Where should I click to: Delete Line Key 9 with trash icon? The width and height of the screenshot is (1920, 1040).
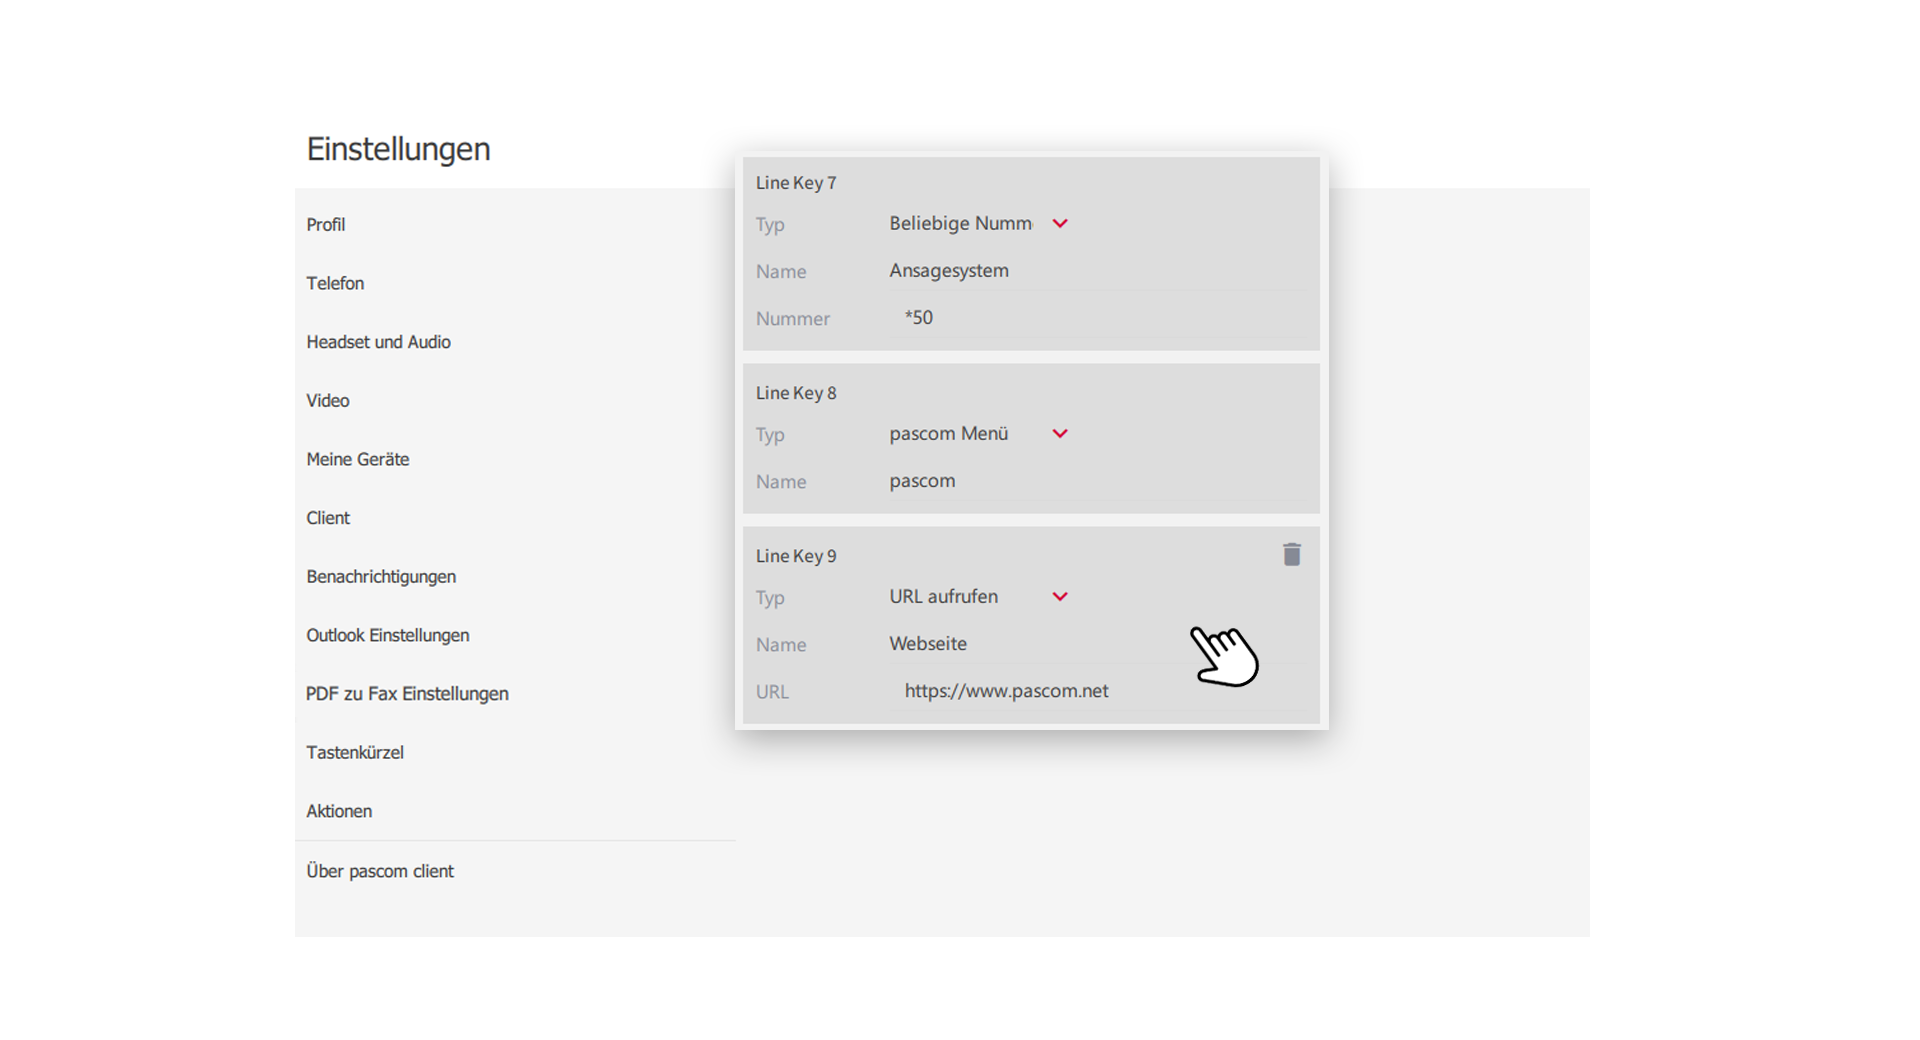click(1291, 554)
